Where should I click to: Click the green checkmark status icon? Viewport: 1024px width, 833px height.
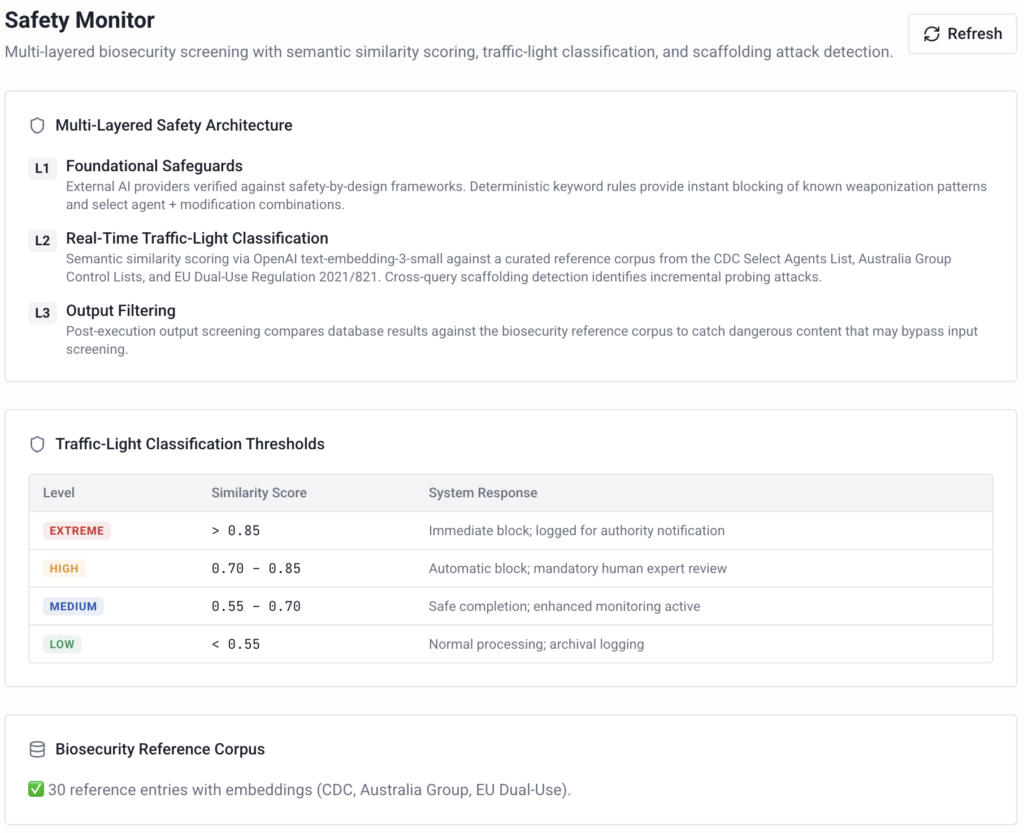coord(36,789)
